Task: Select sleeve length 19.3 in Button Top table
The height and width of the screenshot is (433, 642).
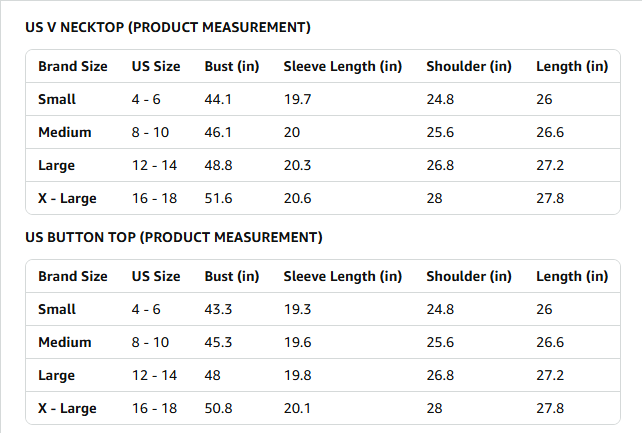Action: pos(297,310)
